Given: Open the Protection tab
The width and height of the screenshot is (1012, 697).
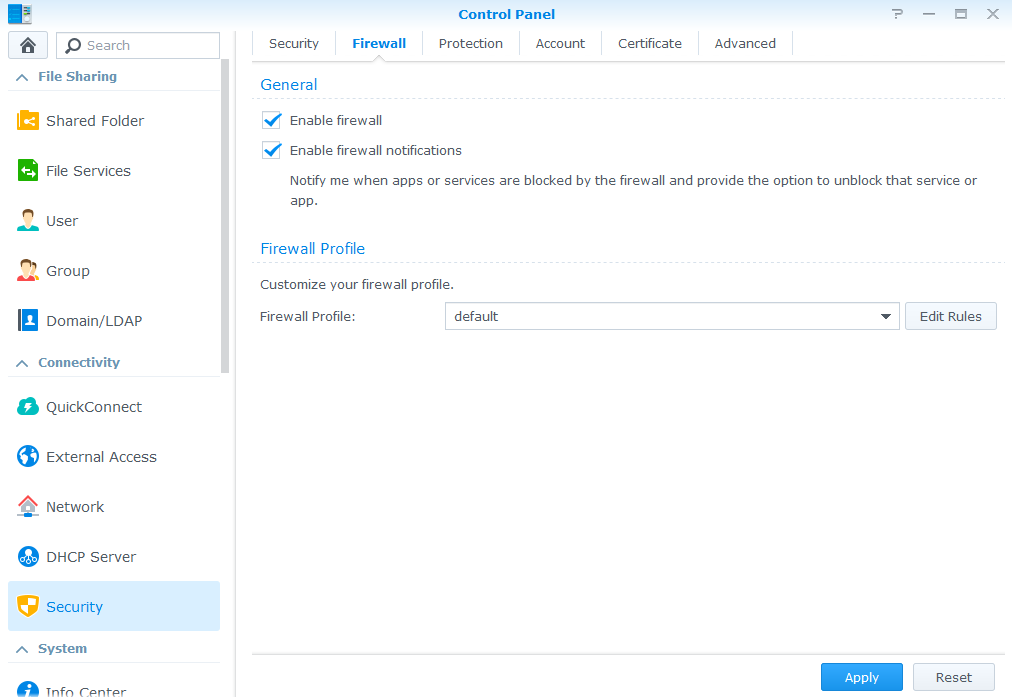Looking at the screenshot, I should [470, 43].
